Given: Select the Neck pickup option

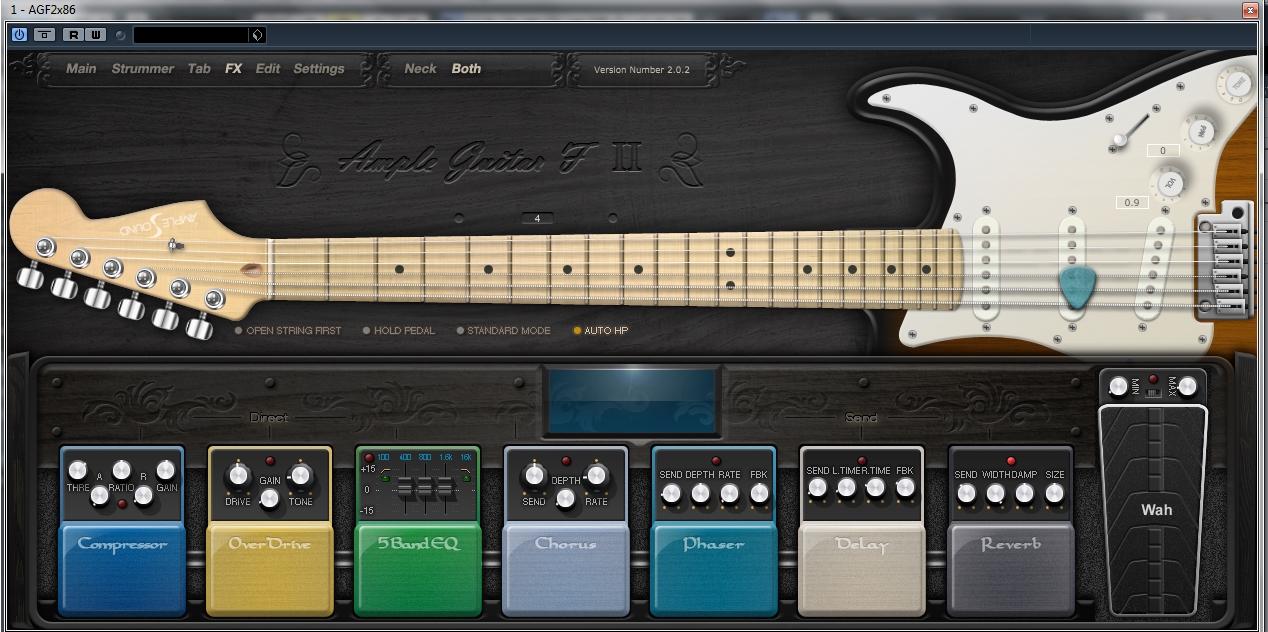Looking at the screenshot, I should pyautogui.click(x=420, y=69).
